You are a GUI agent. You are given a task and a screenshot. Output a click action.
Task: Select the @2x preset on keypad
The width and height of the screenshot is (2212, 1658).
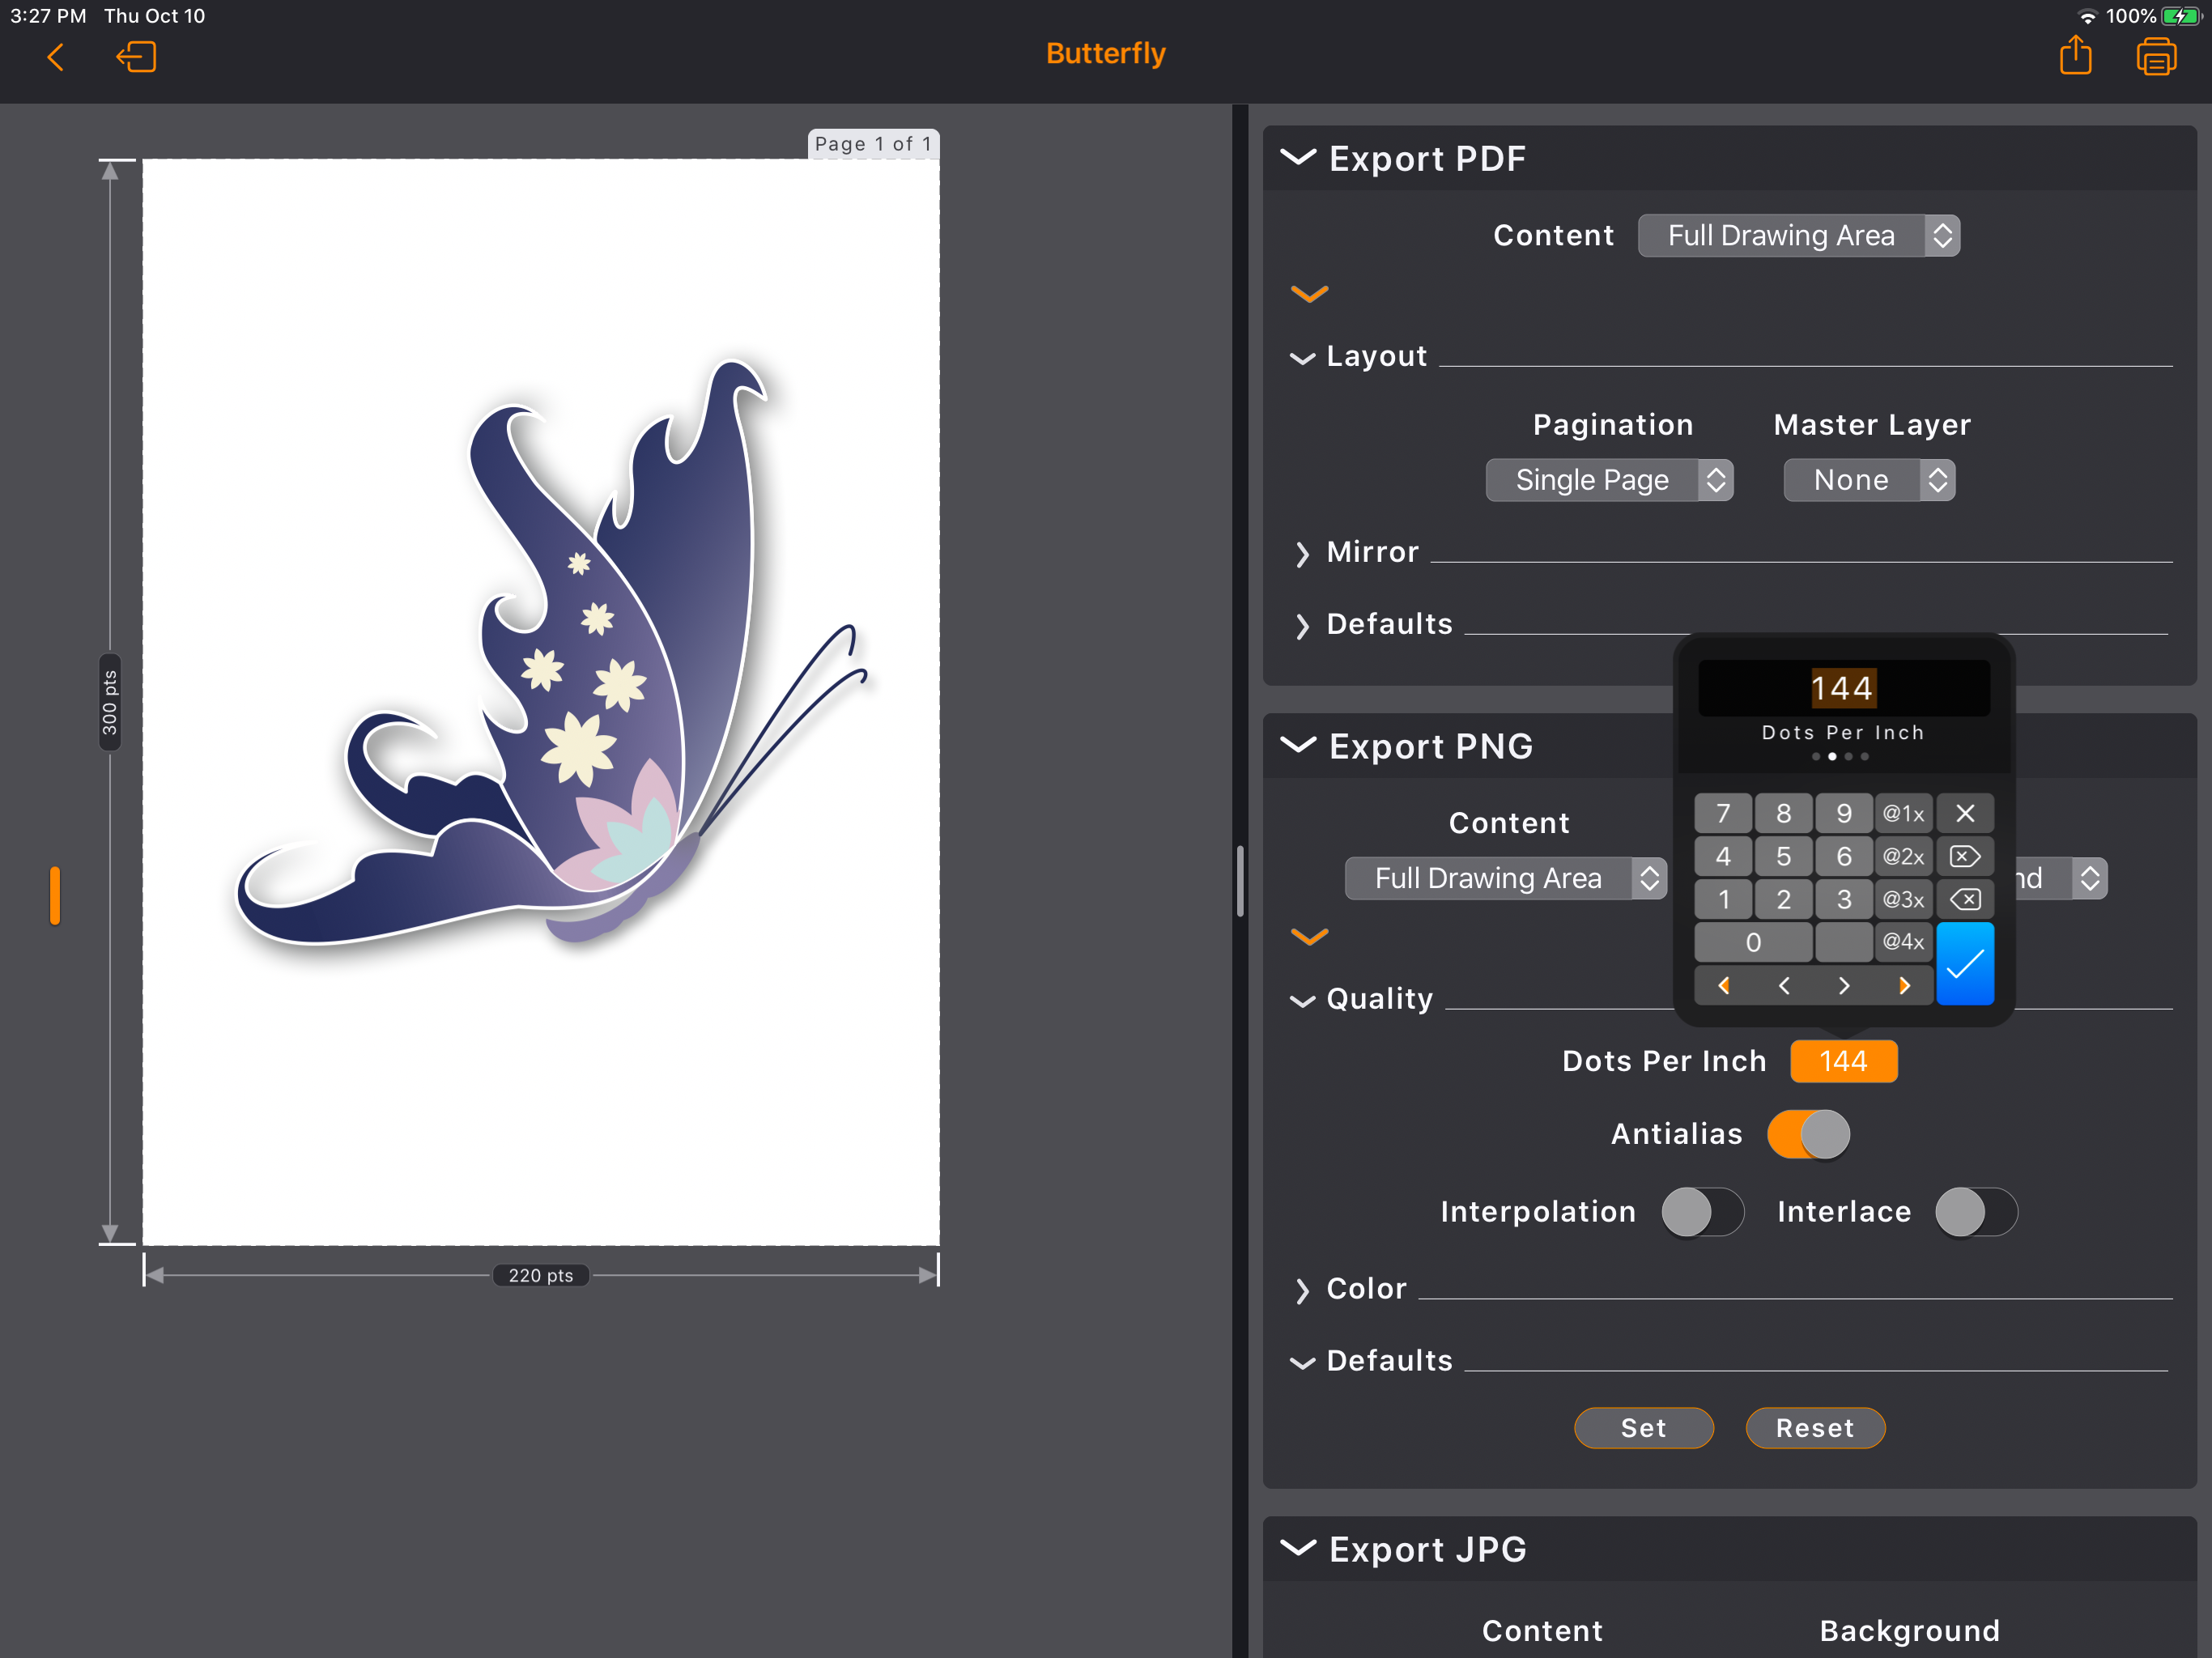coord(1903,856)
